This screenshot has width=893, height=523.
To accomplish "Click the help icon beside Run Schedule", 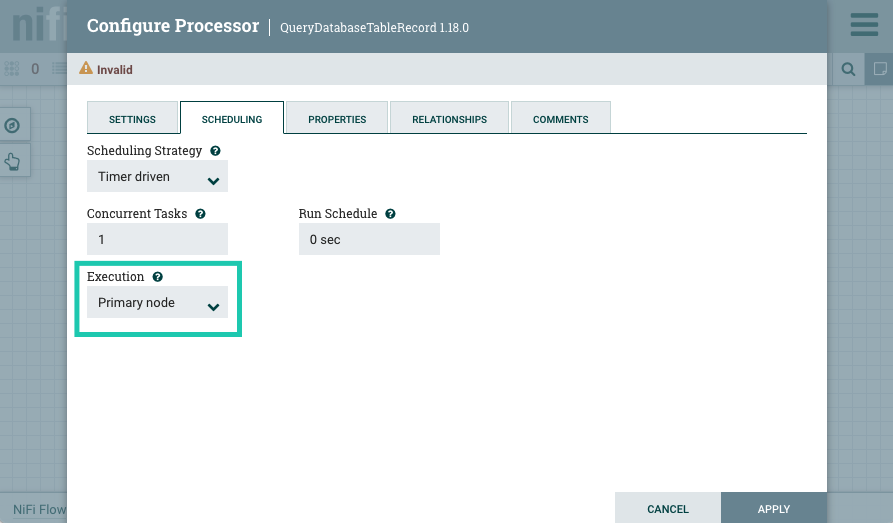I will [390, 214].
